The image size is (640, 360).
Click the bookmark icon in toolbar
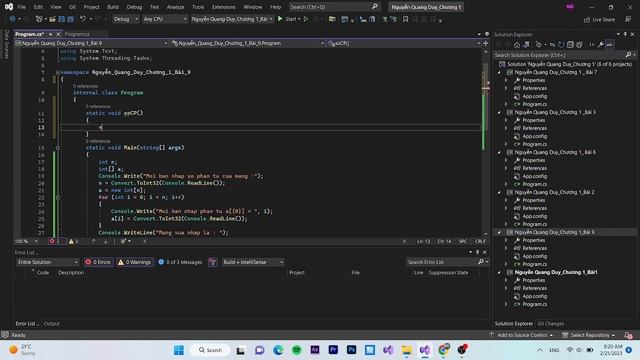coord(405,19)
